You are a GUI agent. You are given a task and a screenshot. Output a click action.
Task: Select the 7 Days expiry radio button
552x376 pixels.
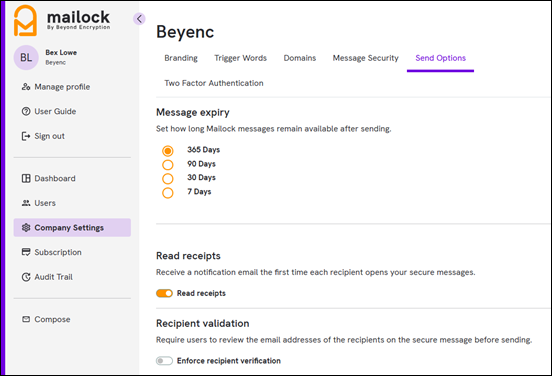pyautogui.click(x=168, y=193)
